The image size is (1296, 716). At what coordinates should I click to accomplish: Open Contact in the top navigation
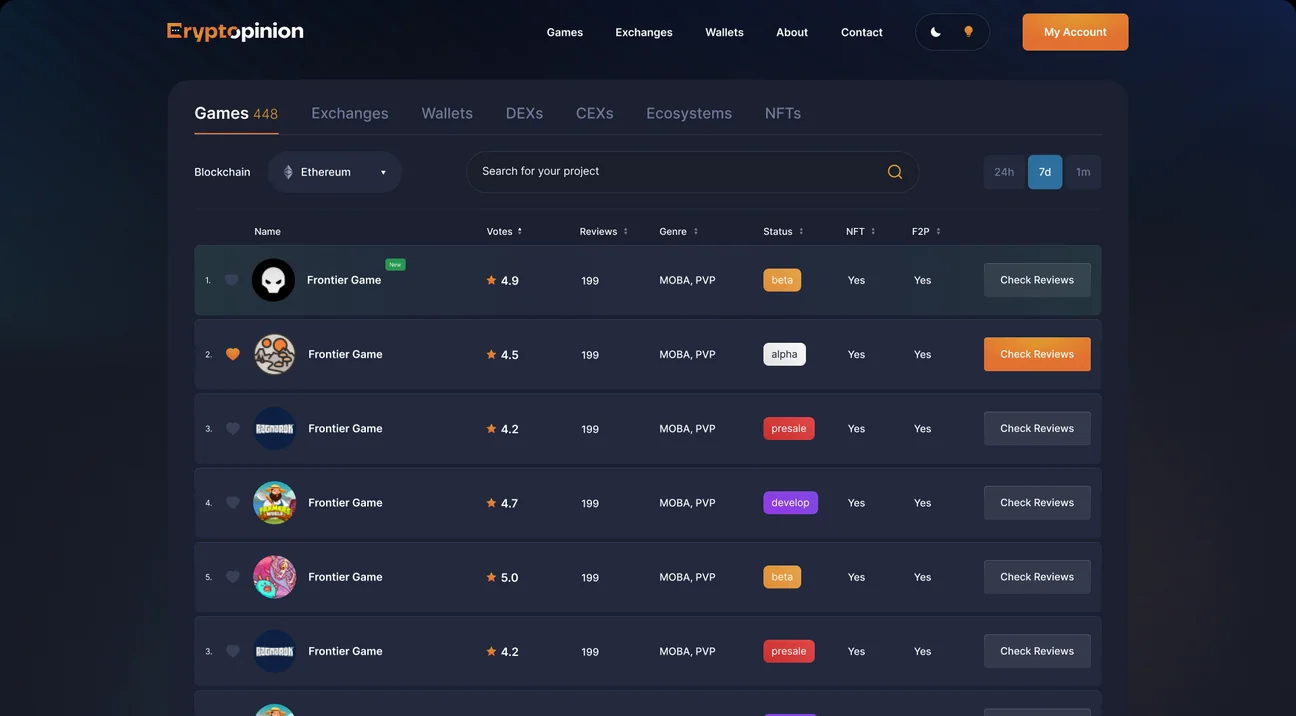862,32
